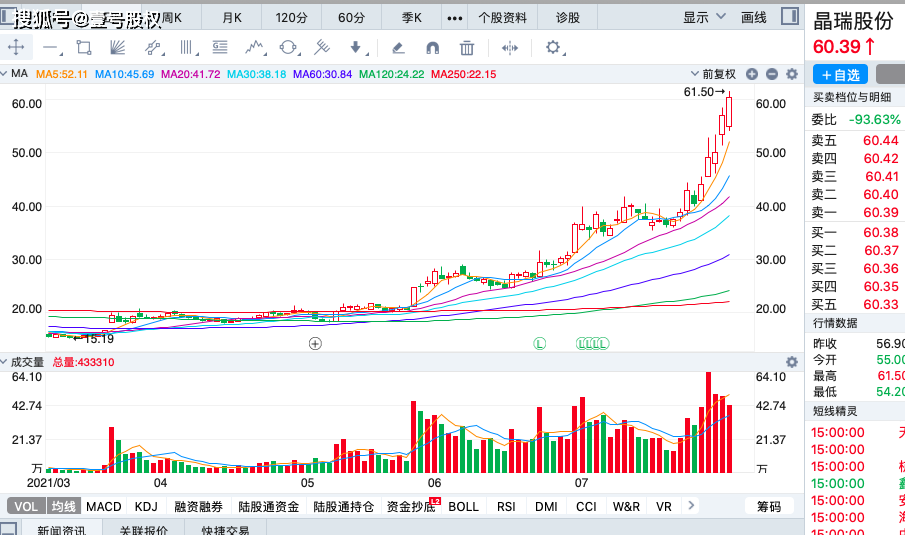
Task: Switch to 120分 chart period
Action: pyautogui.click(x=291, y=17)
